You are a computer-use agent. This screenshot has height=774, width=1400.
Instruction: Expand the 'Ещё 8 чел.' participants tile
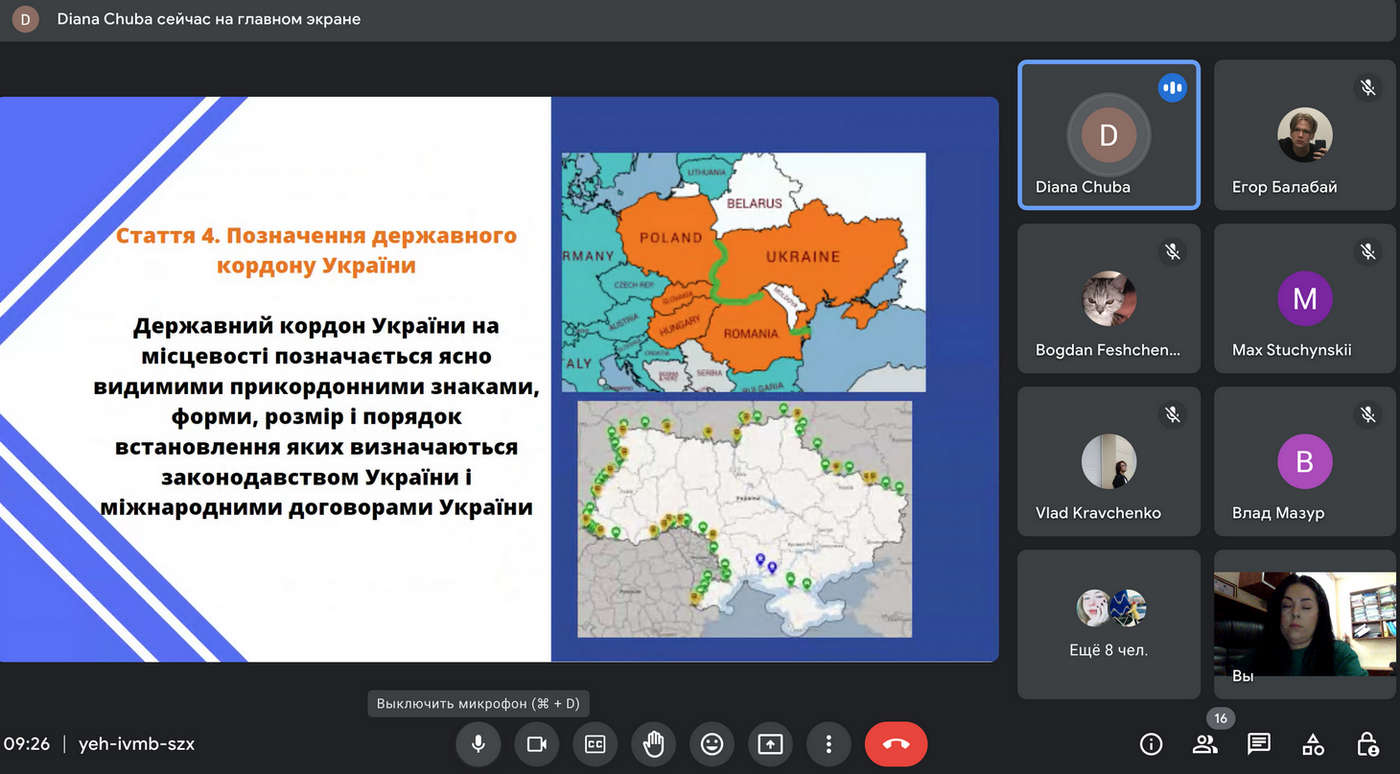click(x=1108, y=624)
